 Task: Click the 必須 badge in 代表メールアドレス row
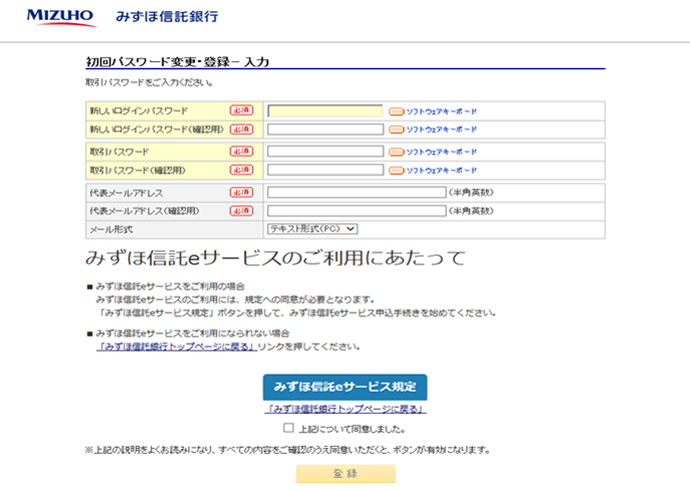pos(242,192)
